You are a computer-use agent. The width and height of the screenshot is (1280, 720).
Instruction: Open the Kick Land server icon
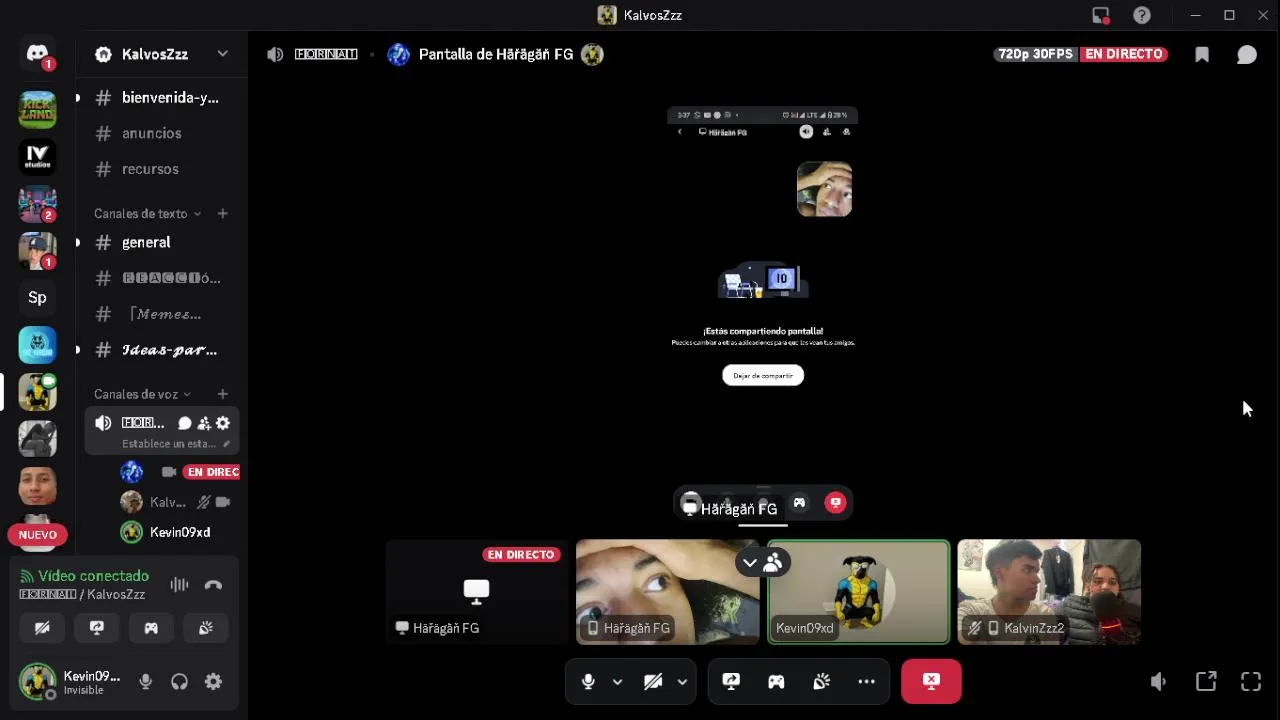[x=37, y=109]
